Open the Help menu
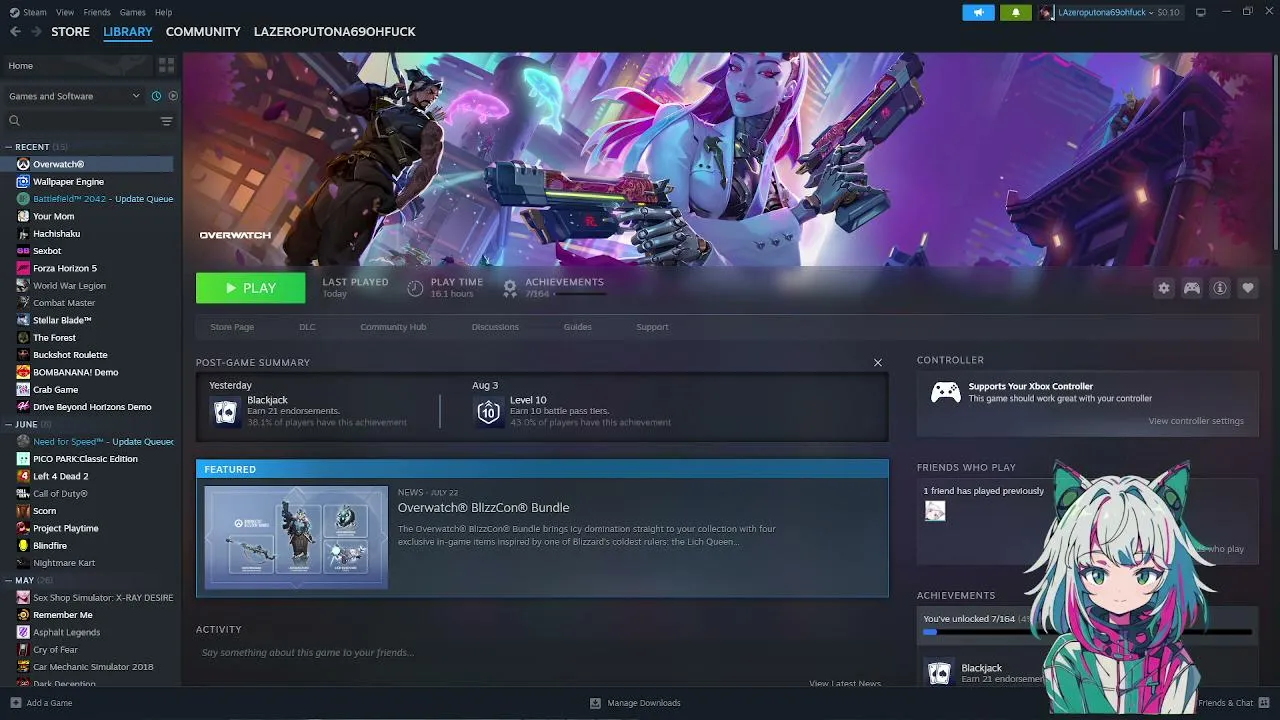The width and height of the screenshot is (1280, 720). [x=163, y=12]
